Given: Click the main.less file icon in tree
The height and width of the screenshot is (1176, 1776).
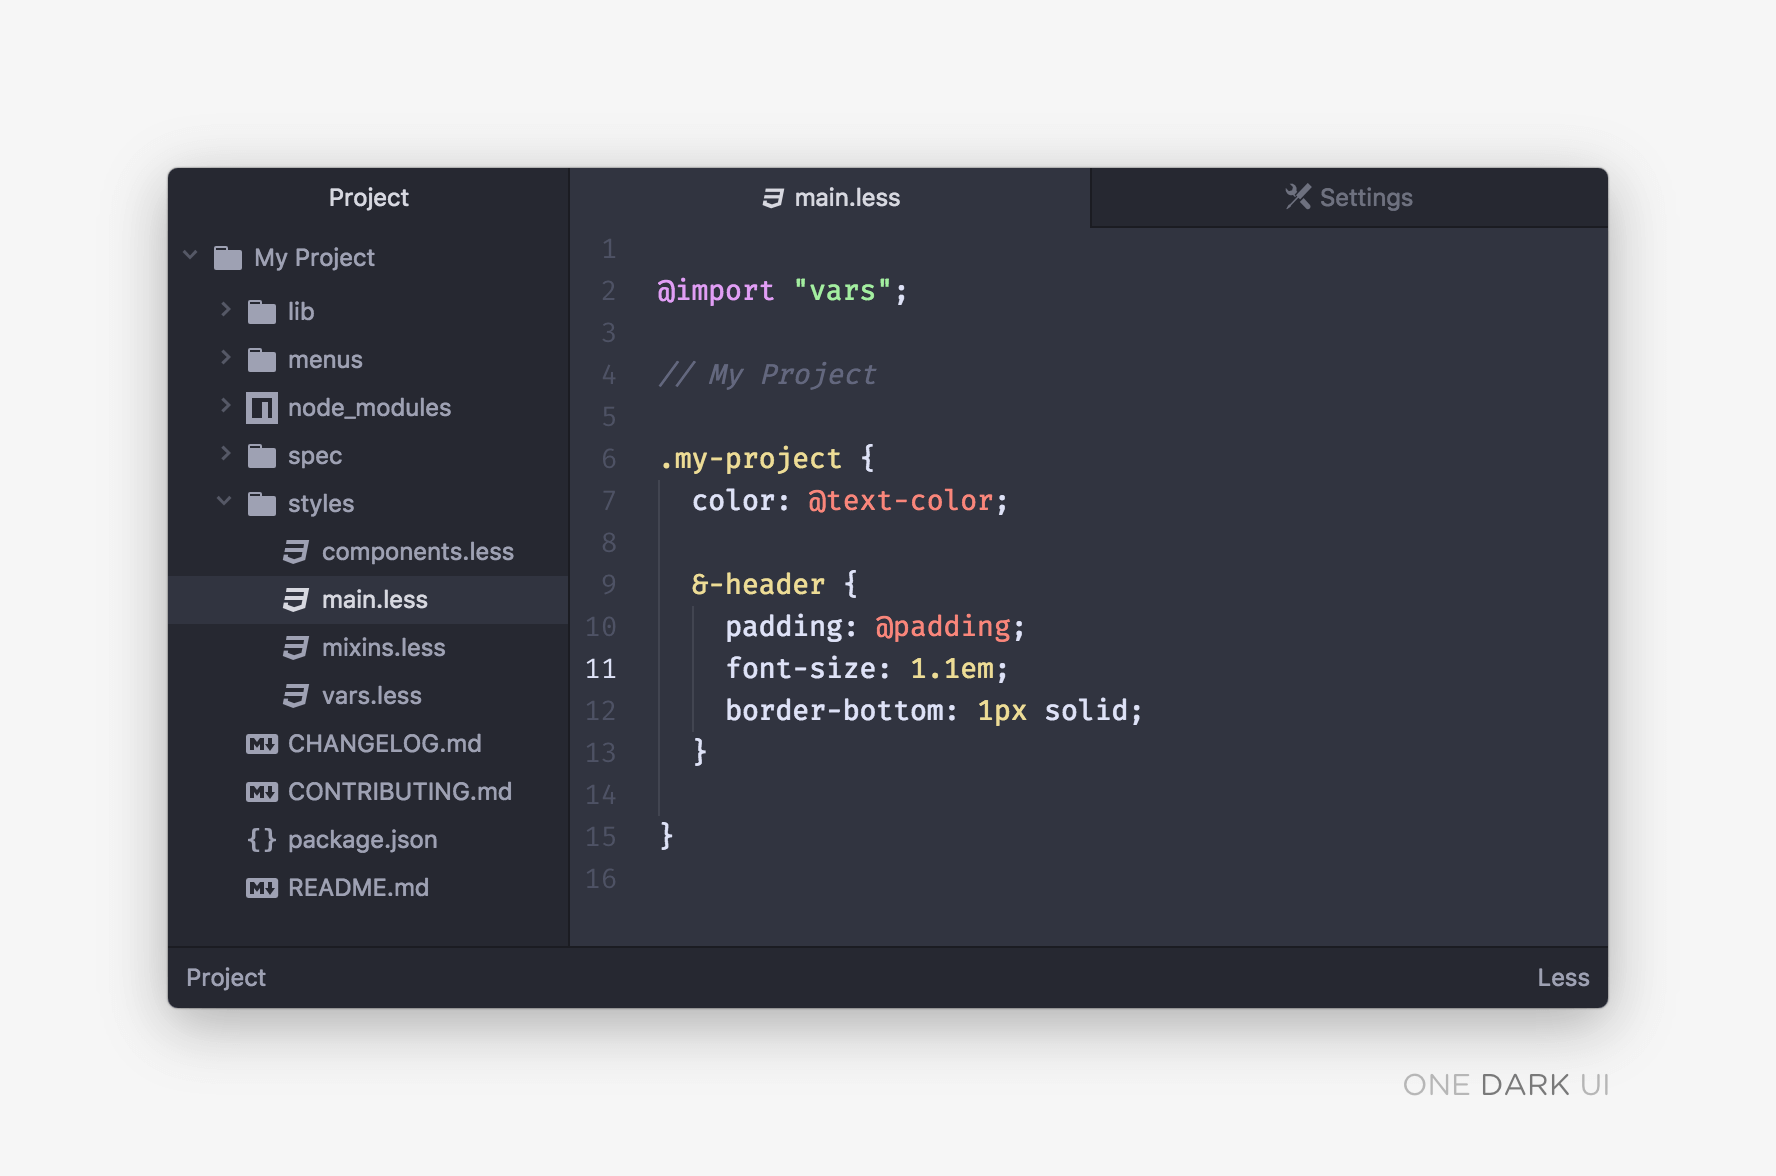Looking at the screenshot, I should (296, 600).
